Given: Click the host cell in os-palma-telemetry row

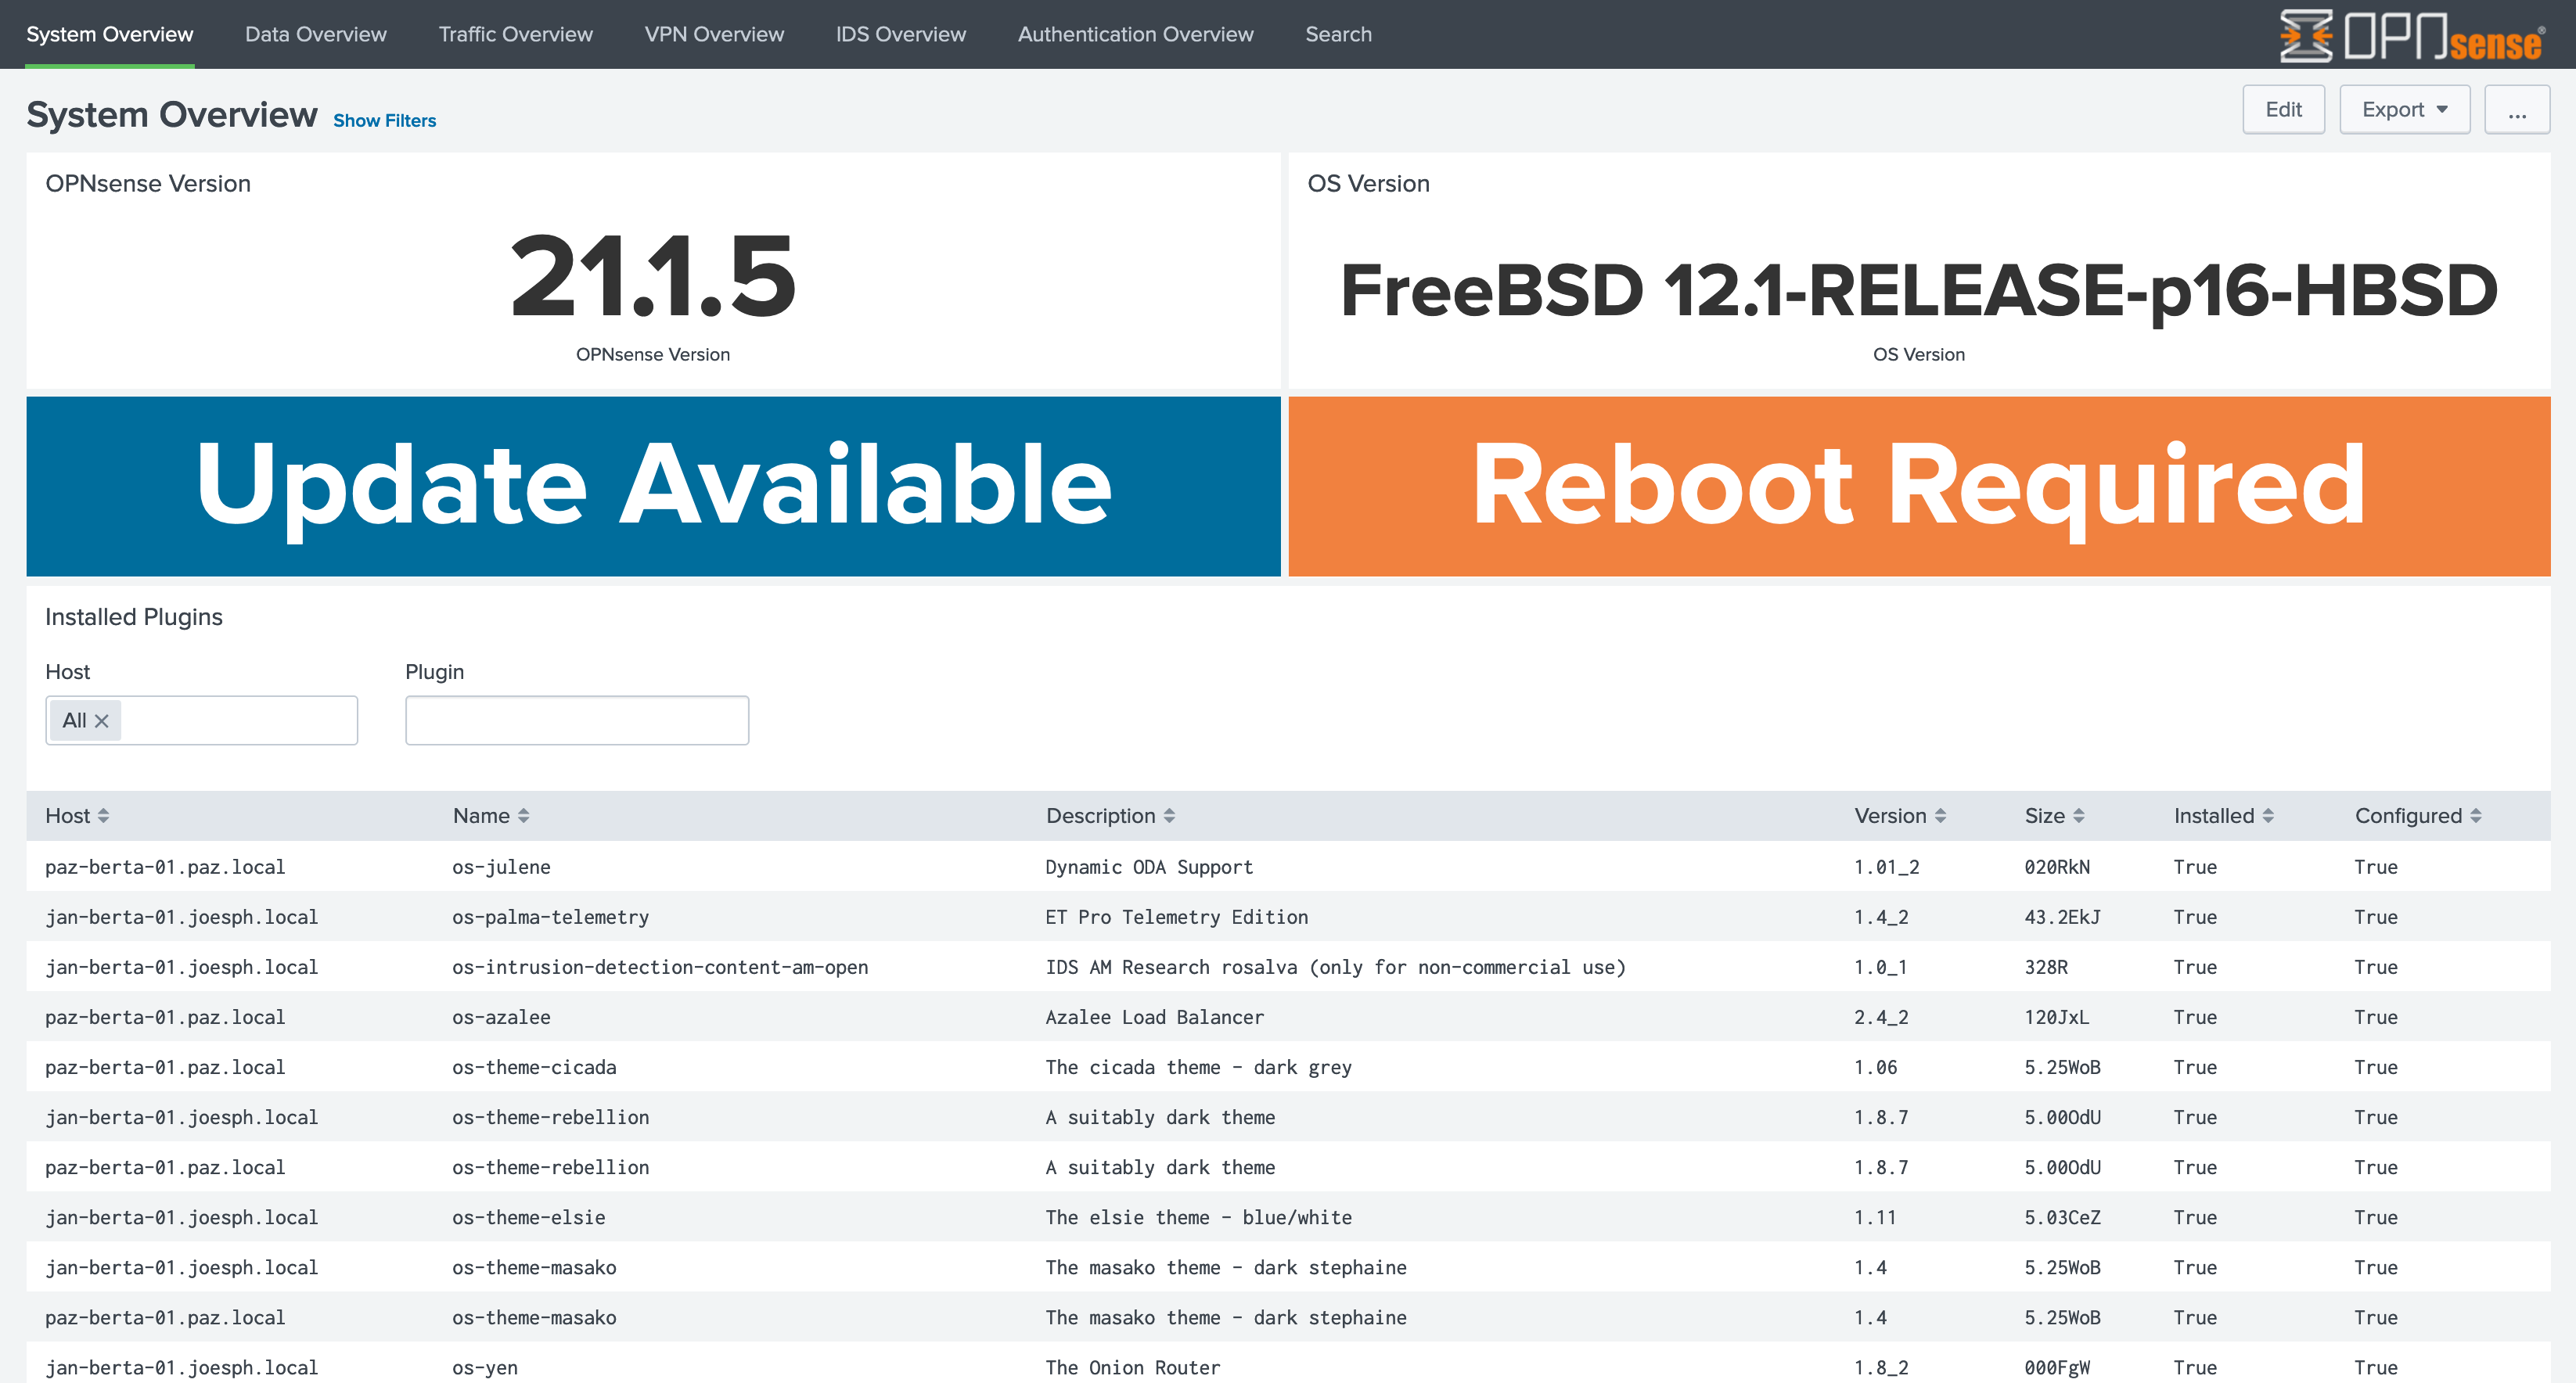Looking at the screenshot, I should [x=182, y=917].
